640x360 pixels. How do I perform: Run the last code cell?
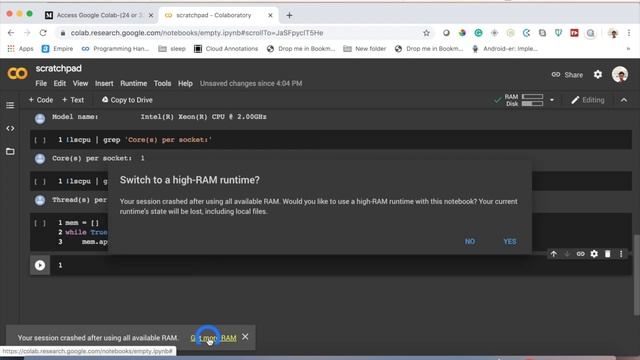click(x=40, y=265)
